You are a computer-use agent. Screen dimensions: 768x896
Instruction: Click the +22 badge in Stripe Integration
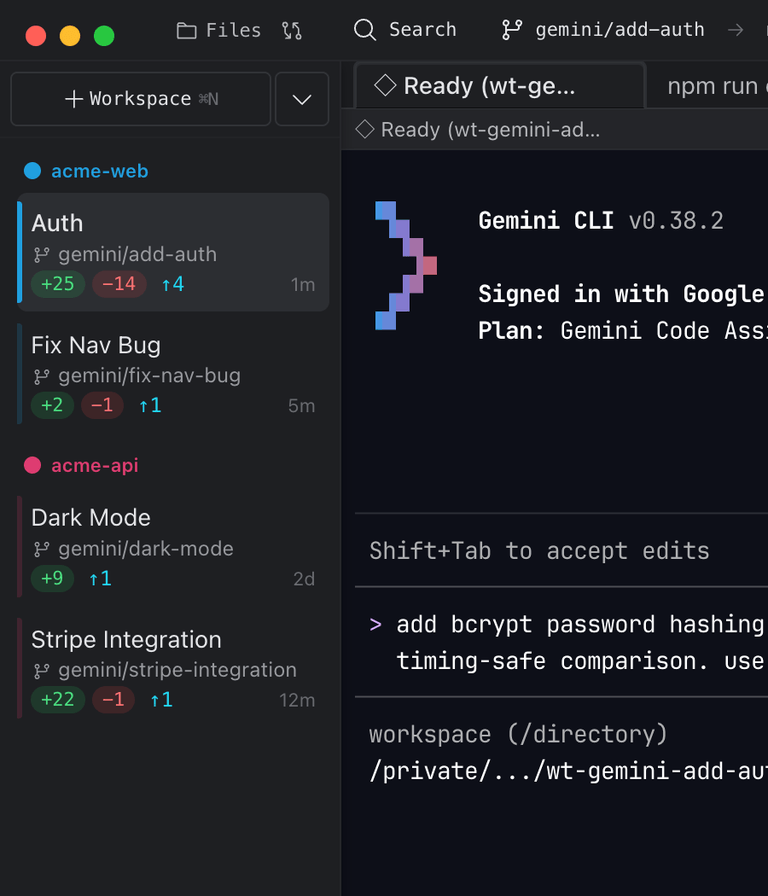pyautogui.click(x=58, y=699)
